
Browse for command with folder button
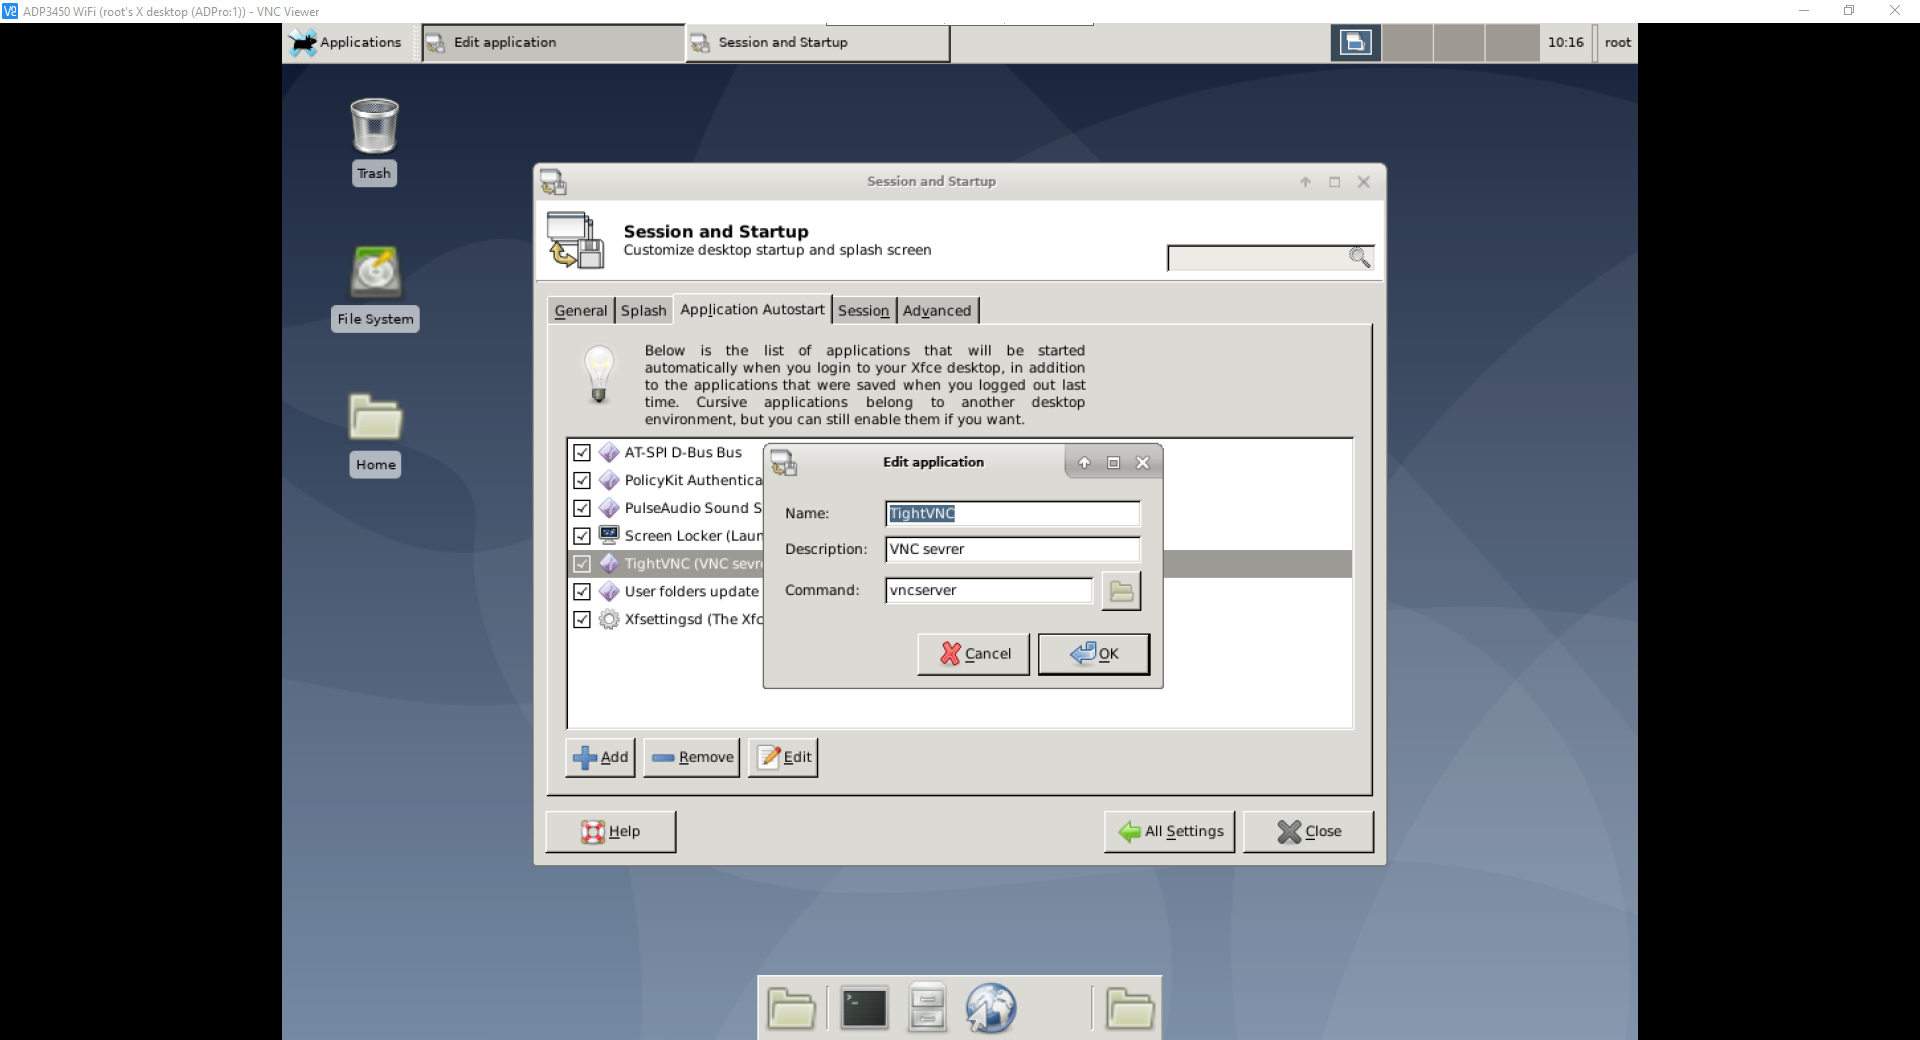(x=1121, y=591)
